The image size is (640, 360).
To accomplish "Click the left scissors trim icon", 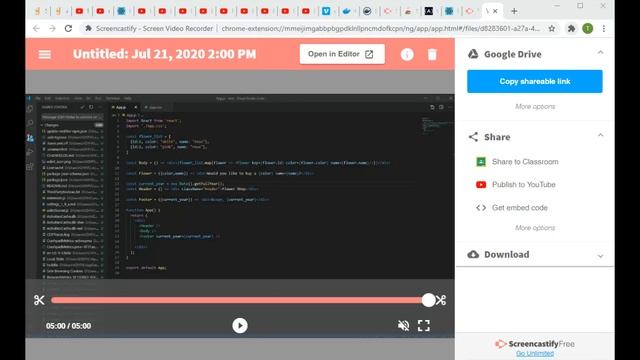I will (x=39, y=300).
